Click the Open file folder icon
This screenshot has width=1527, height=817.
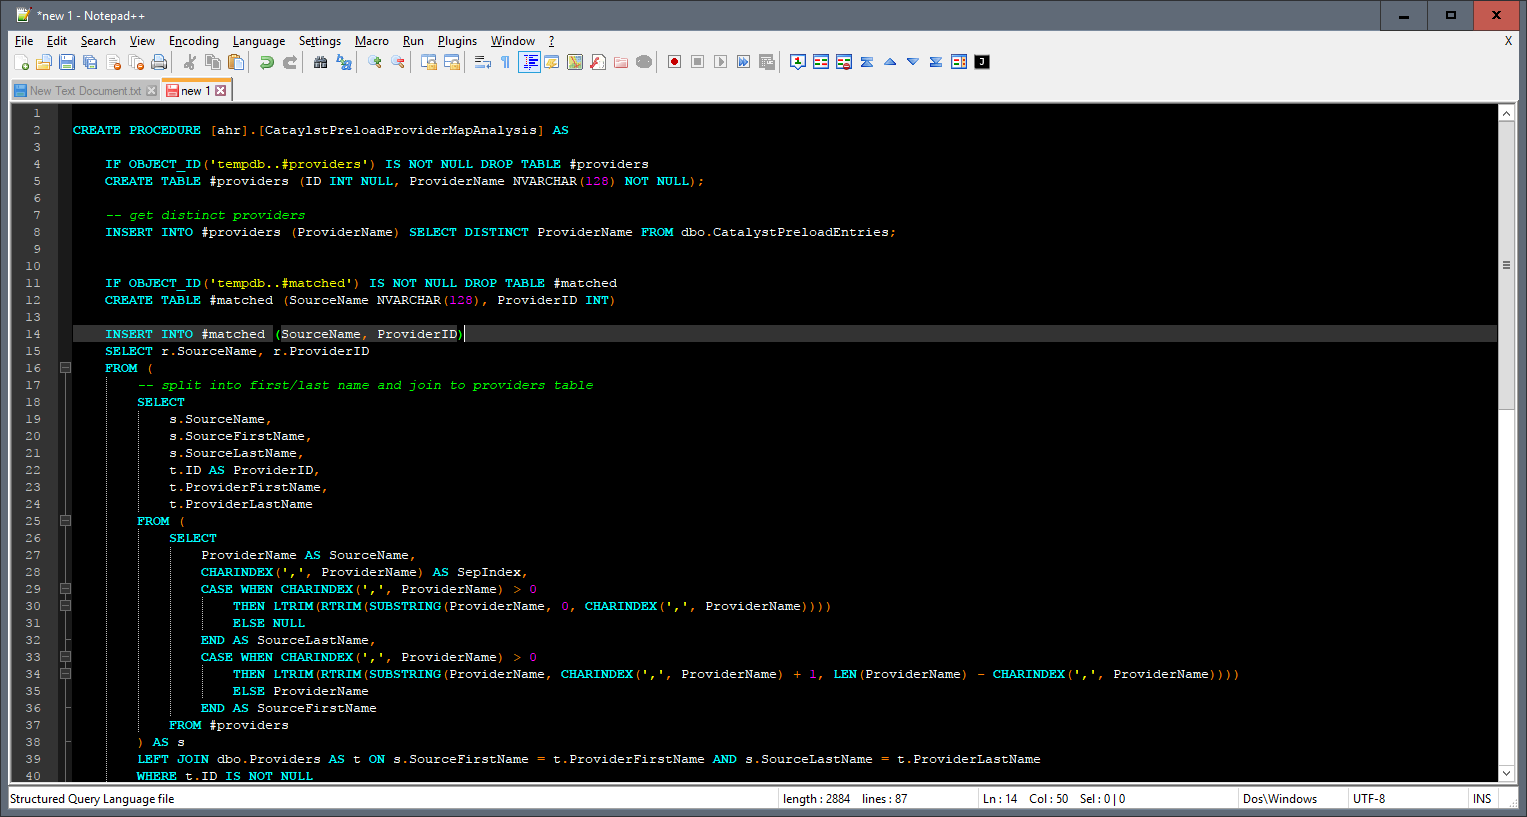[44, 62]
